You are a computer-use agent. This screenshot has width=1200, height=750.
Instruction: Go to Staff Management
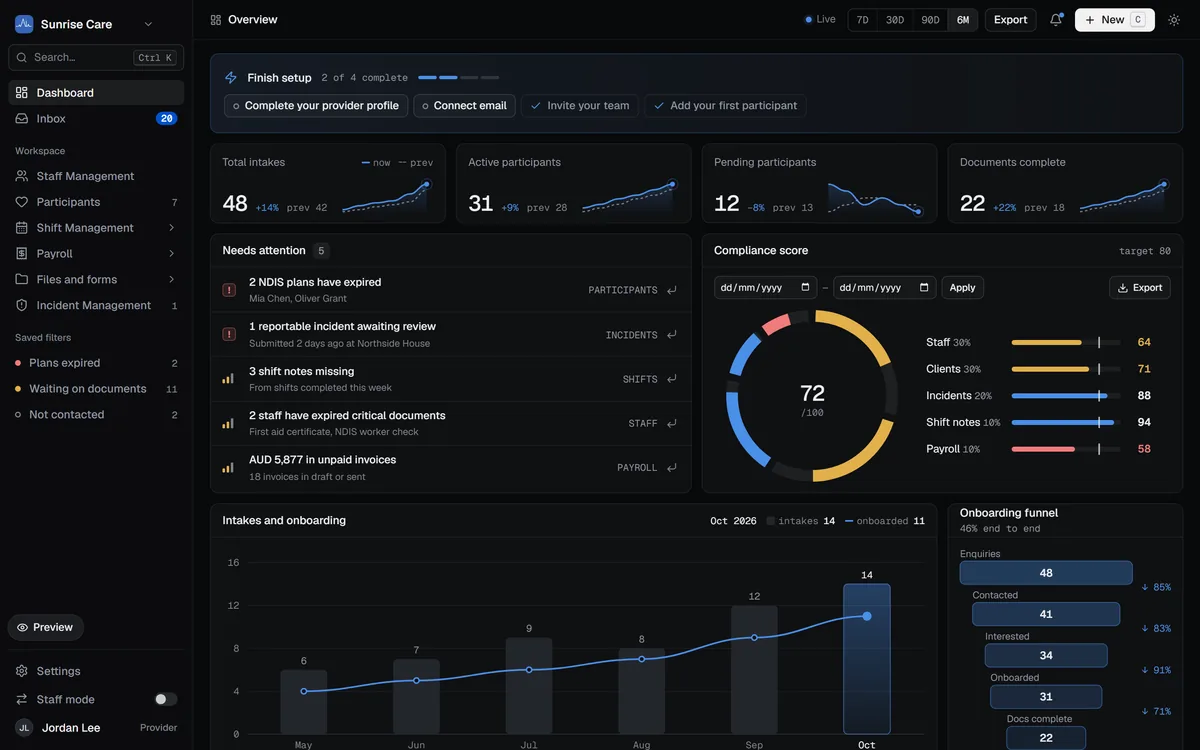coord(96,176)
